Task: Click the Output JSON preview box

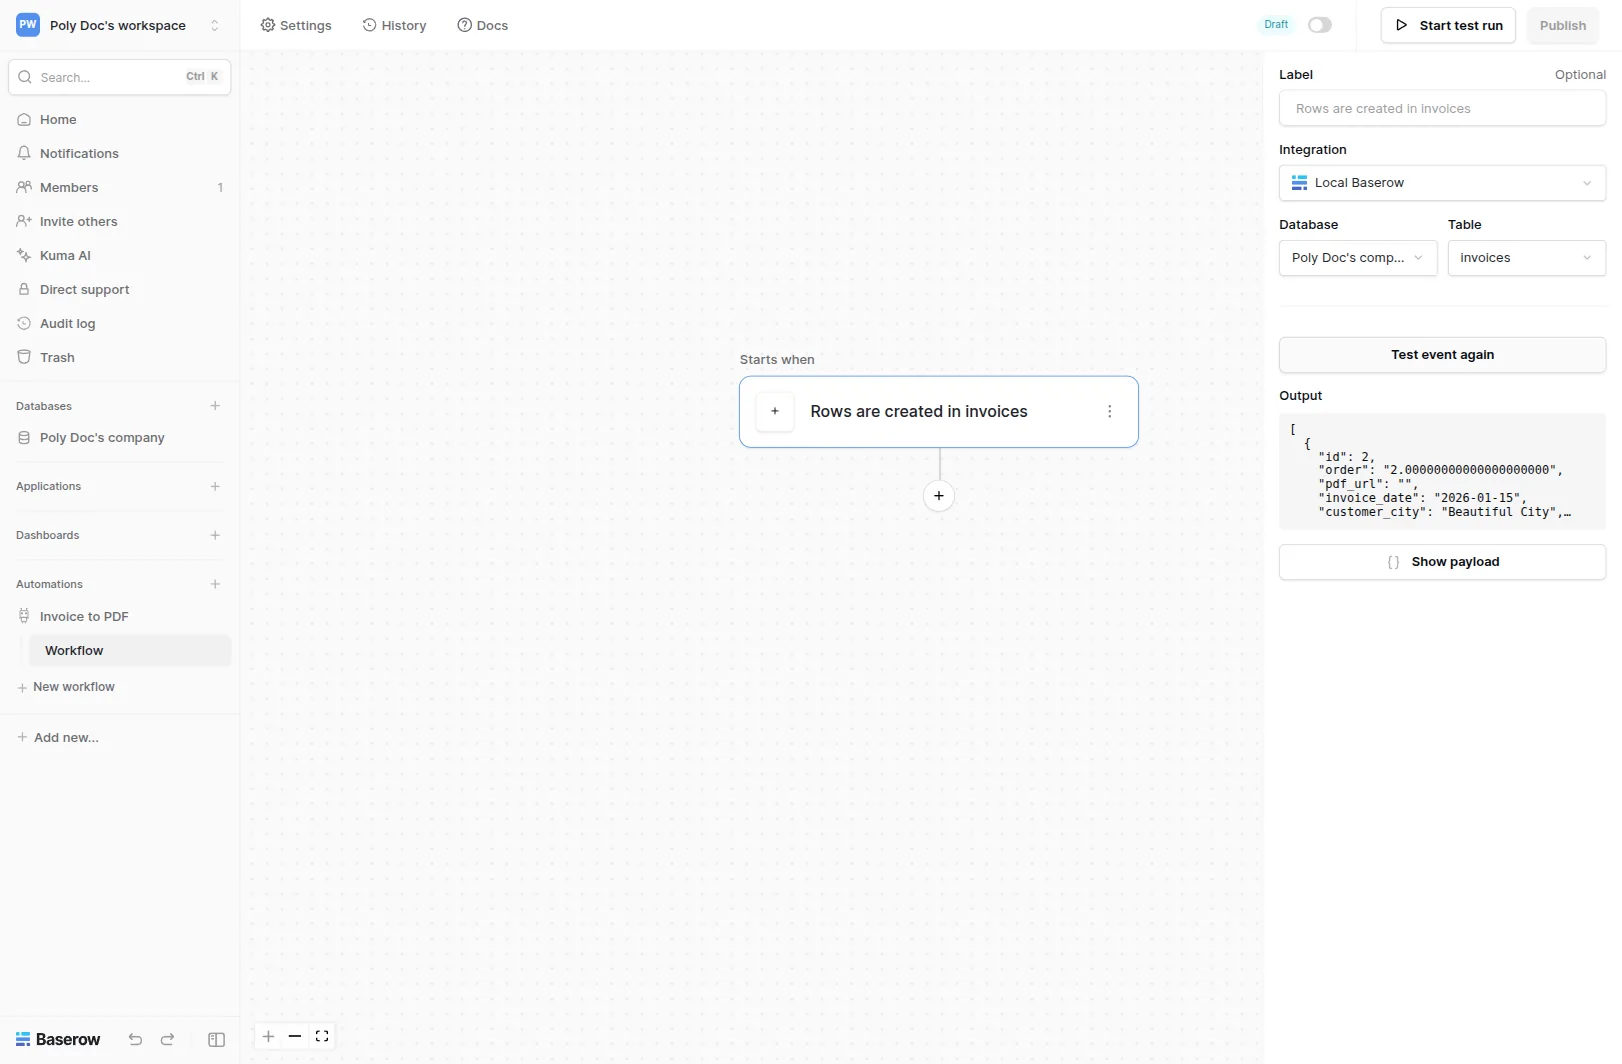Action: [1442, 471]
